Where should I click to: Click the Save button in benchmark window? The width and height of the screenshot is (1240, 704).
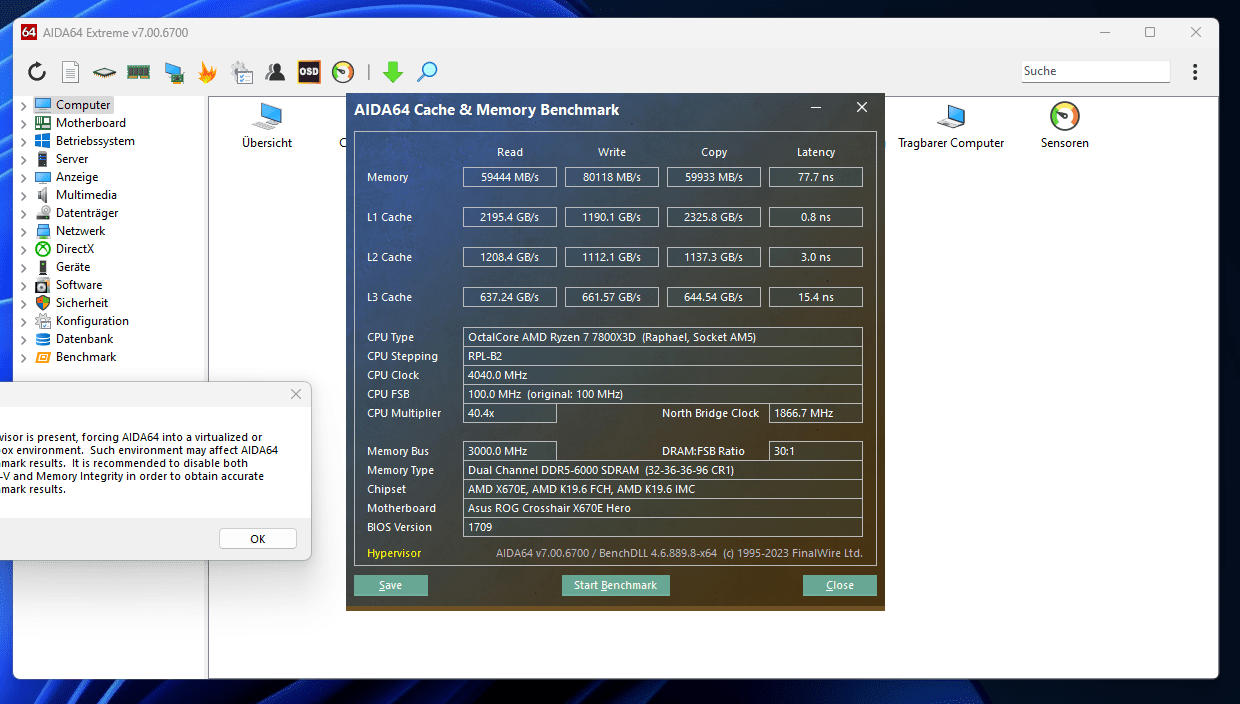[x=391, y=585]
